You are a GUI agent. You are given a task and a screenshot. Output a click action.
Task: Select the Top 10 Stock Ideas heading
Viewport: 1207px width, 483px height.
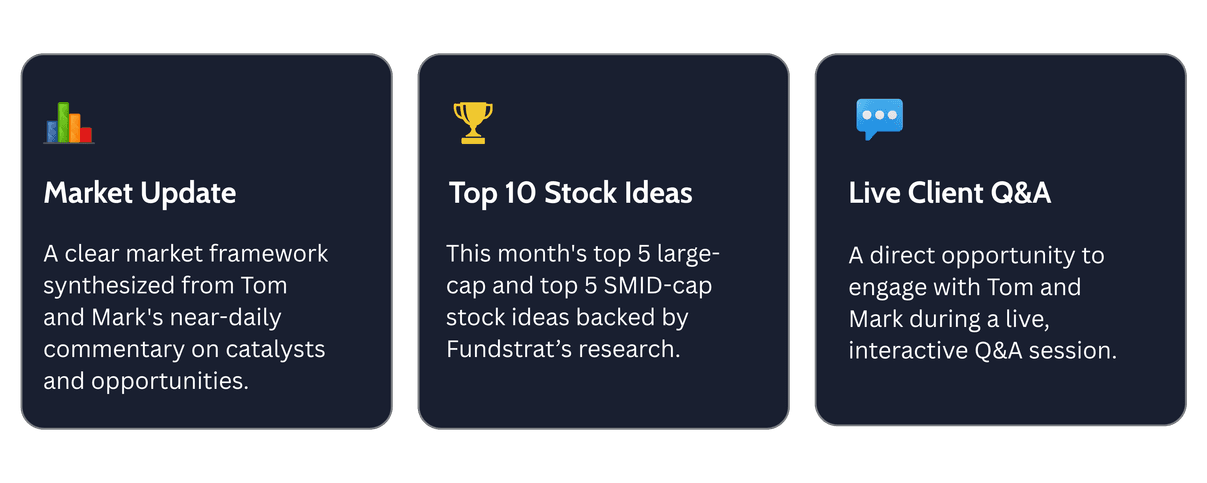point(570,193)
